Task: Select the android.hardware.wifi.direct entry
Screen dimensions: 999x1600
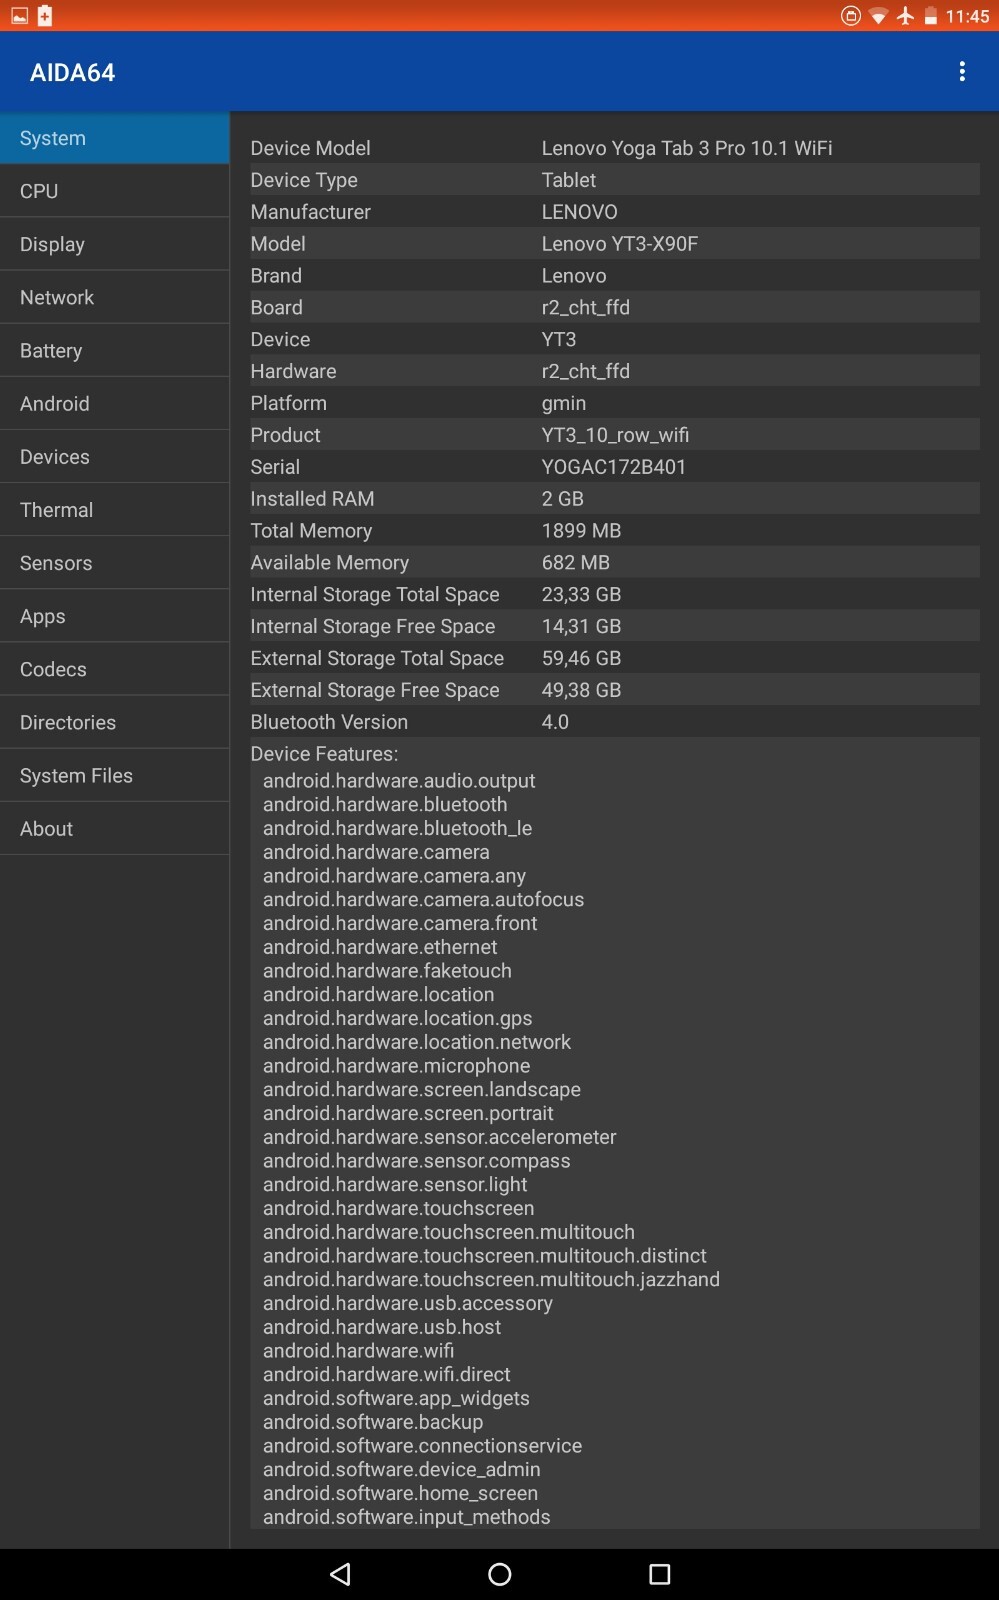Action: [387, 1375]
